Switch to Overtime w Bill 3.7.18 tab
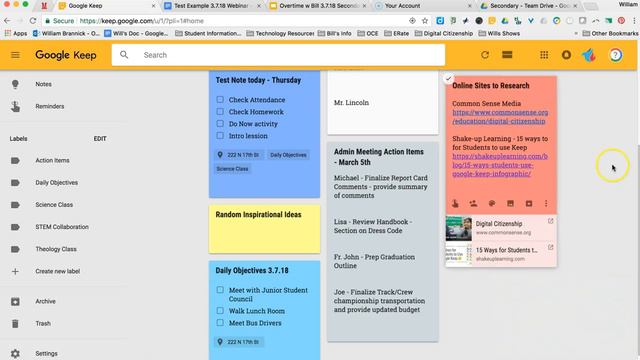 click(x=318, y=6)
